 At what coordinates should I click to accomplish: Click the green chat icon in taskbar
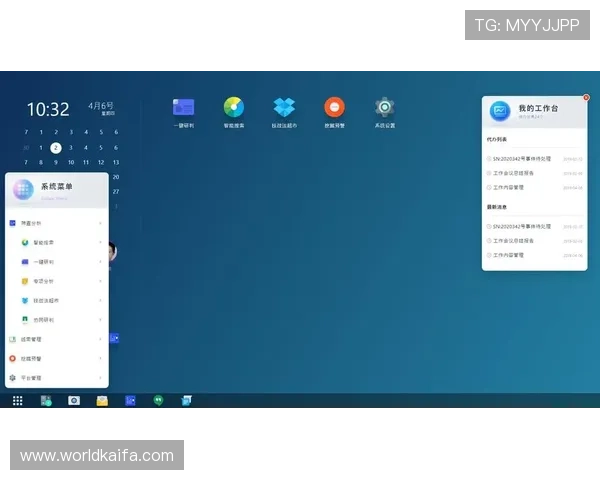coord(158,400)
